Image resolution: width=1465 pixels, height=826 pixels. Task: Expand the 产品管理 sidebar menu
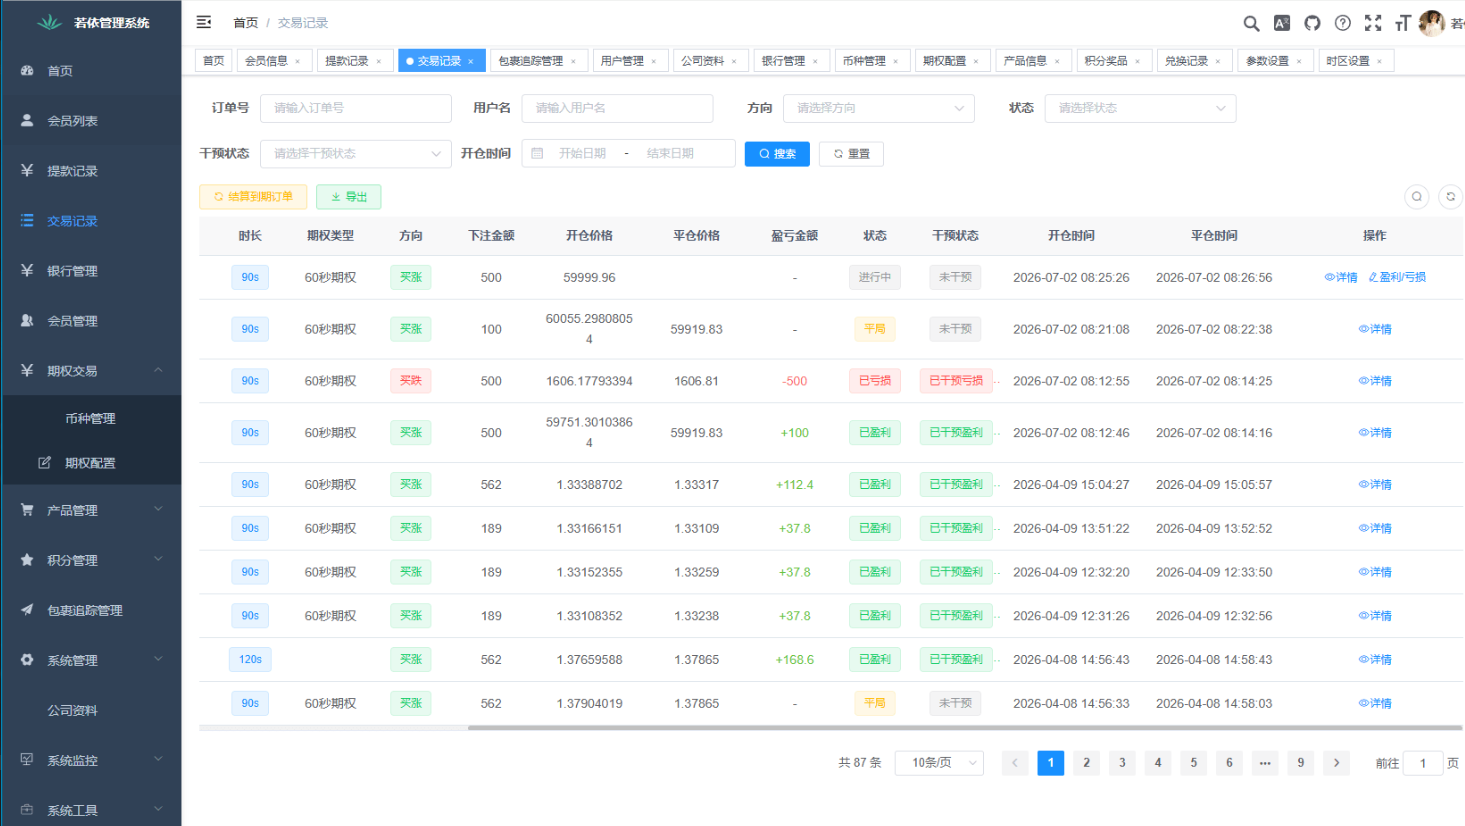91,510
